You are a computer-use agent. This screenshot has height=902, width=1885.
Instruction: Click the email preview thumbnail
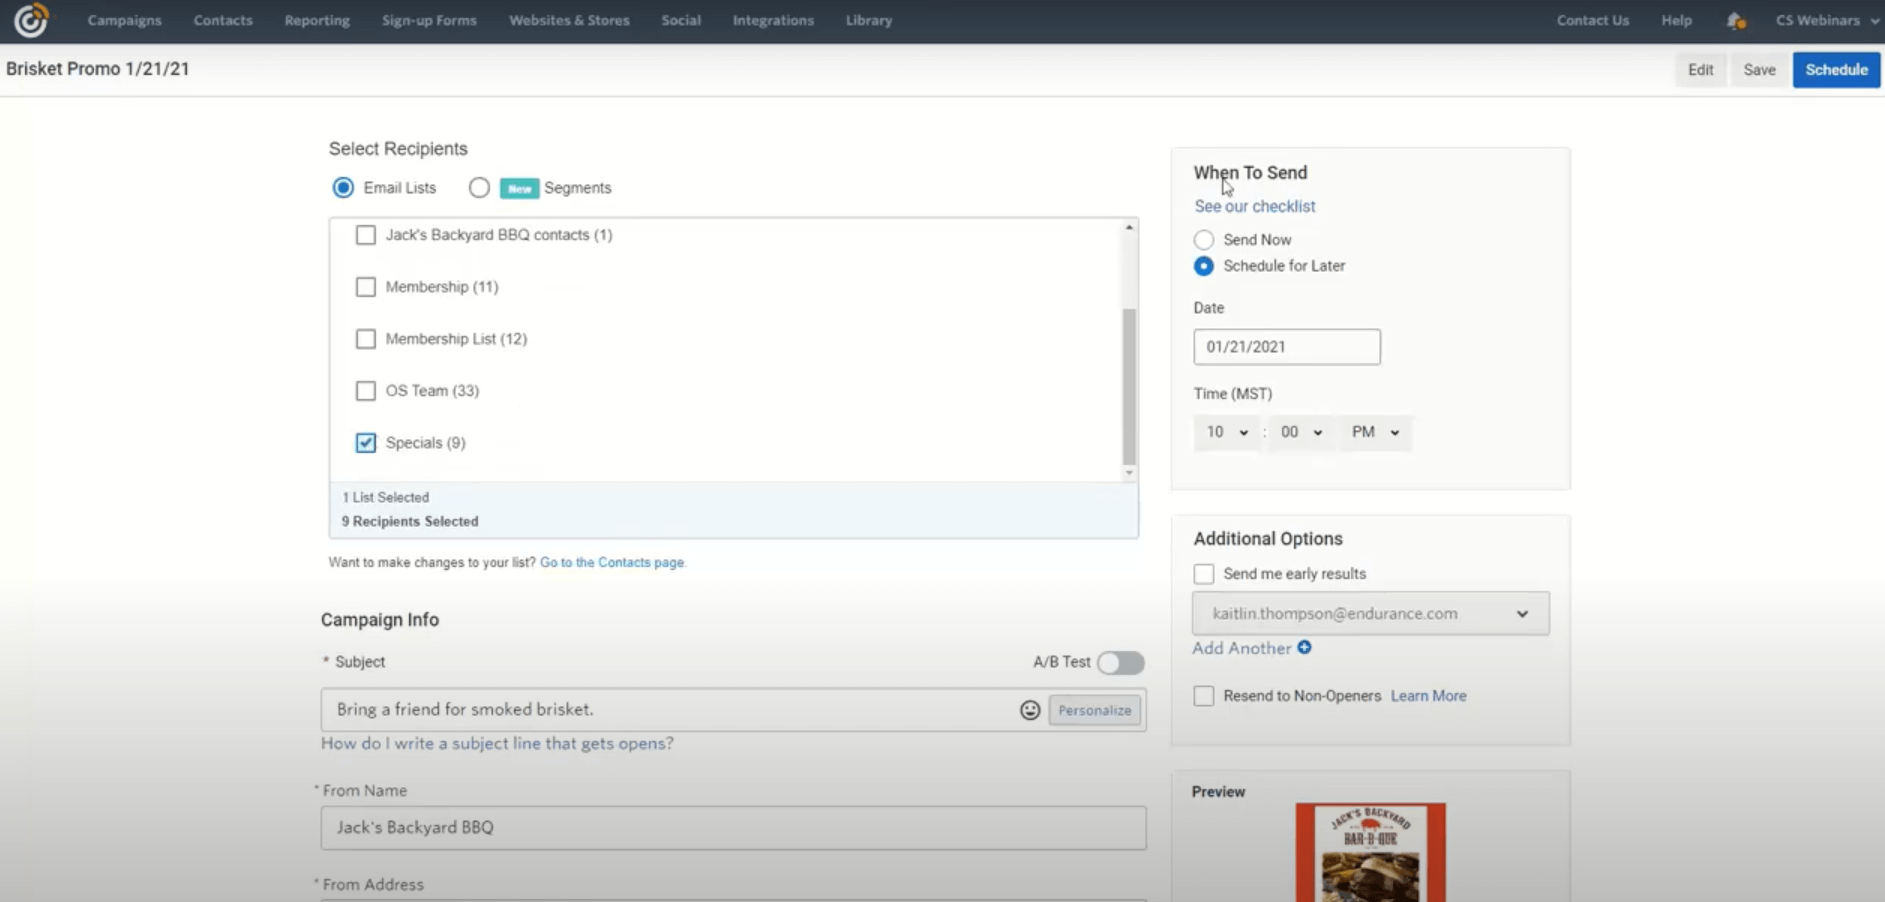(x=1370, y=852)
